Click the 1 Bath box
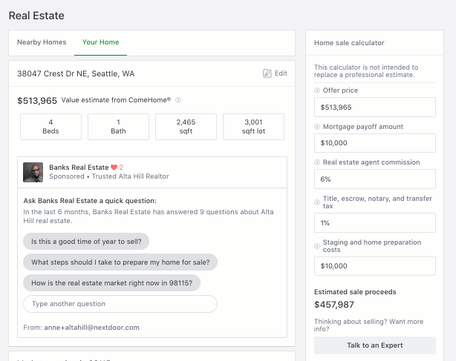The width and height of the screenshot is (456, 361). pyautogui.click(x=118, y=127)
